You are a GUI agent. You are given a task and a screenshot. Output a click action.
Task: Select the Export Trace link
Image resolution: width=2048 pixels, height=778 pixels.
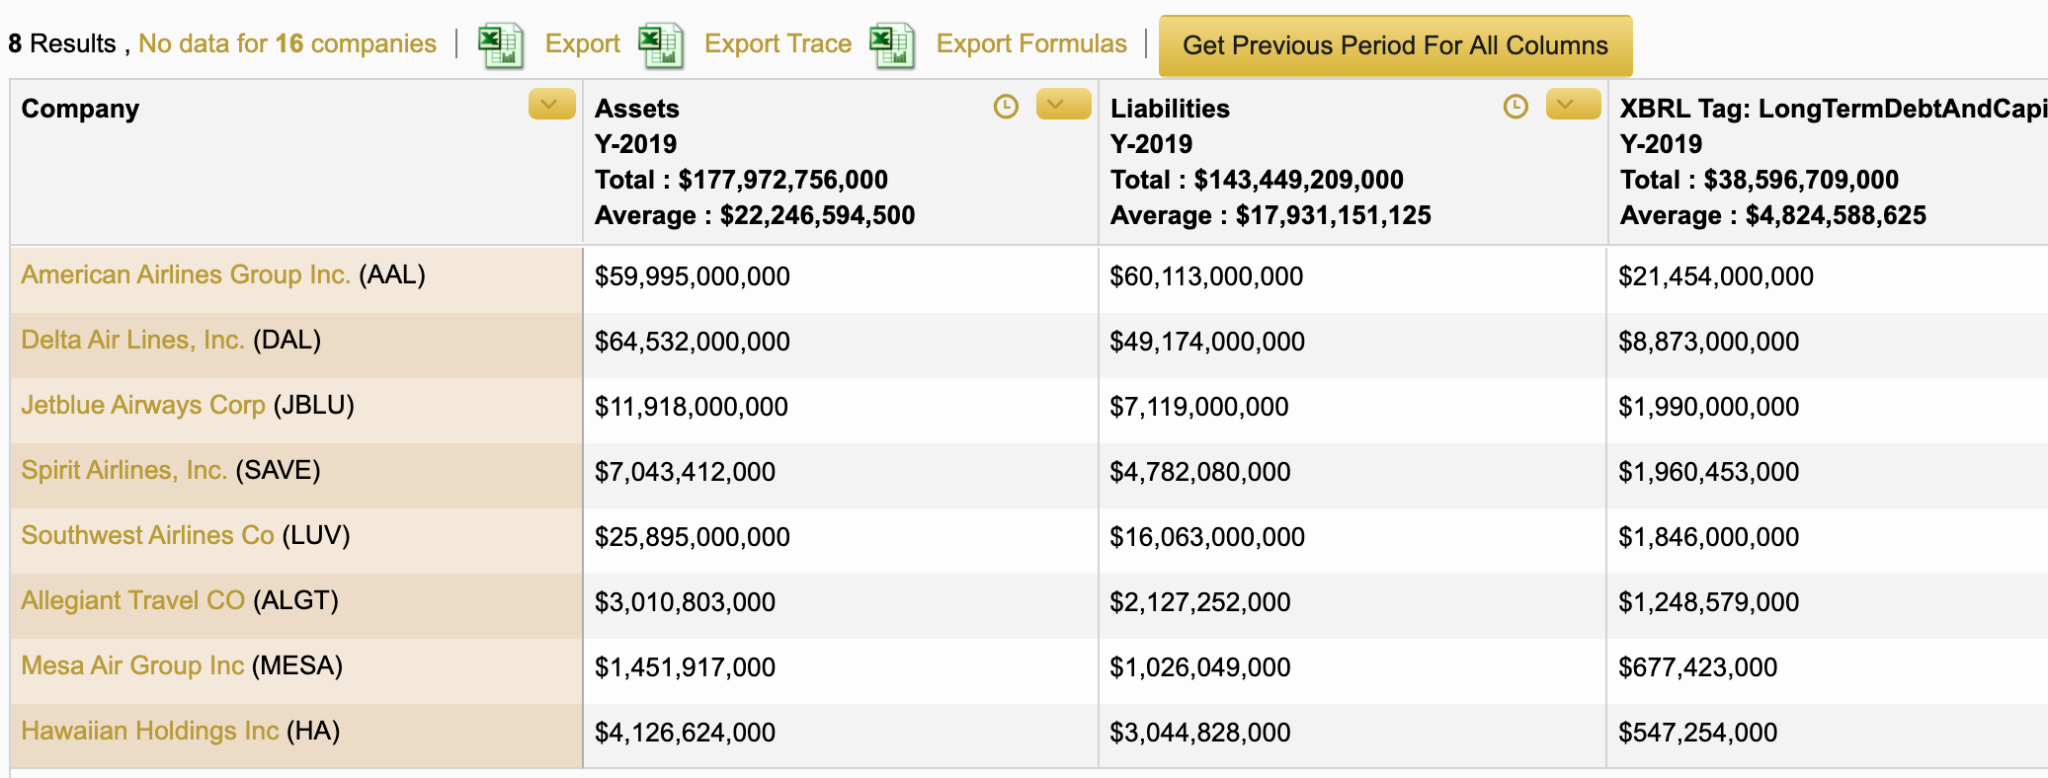[778, 44]
